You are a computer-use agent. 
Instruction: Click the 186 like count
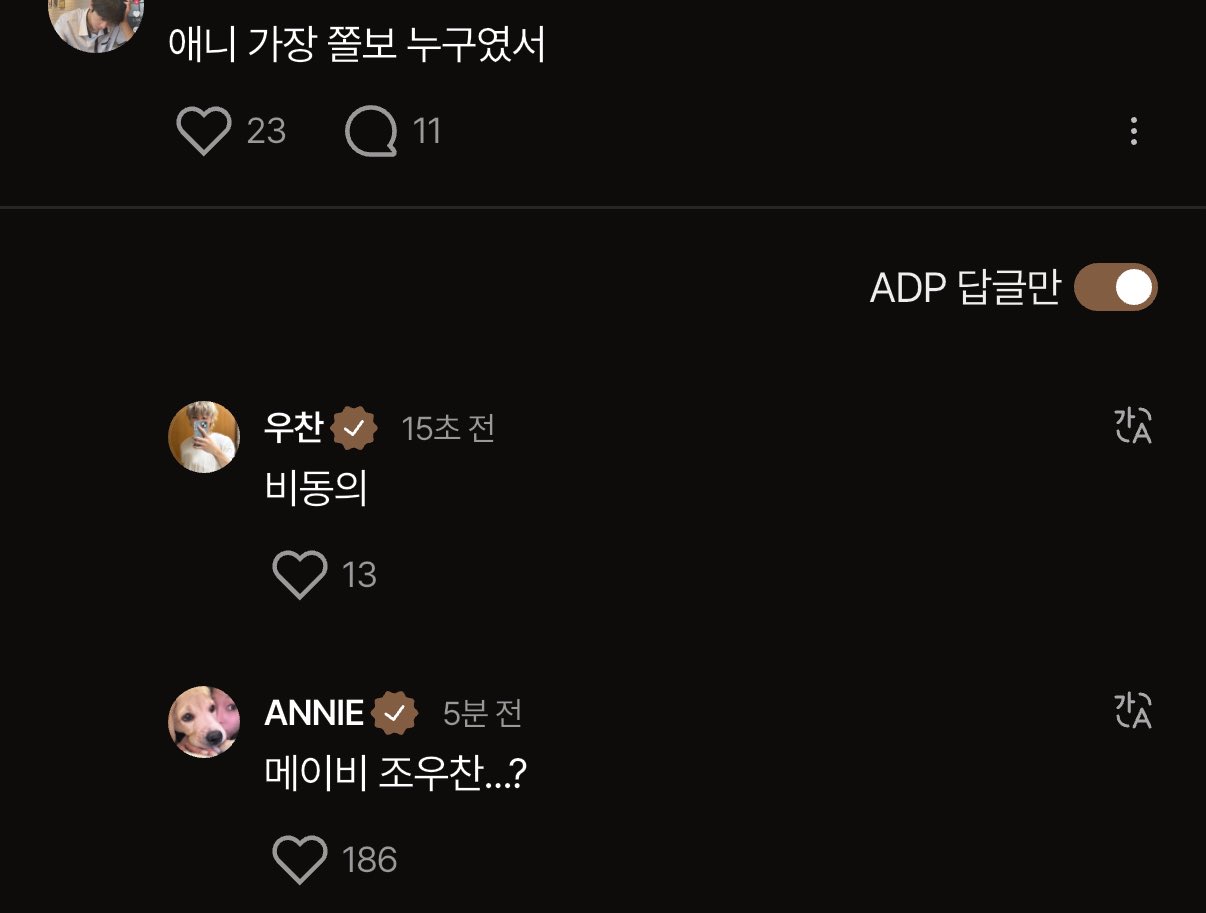point(370,860)
